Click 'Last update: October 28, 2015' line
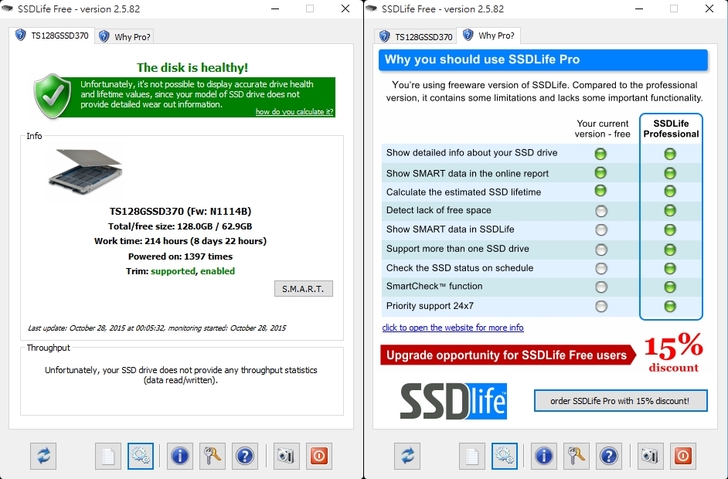Screen dimensions: 728x479 pos(157,328)
